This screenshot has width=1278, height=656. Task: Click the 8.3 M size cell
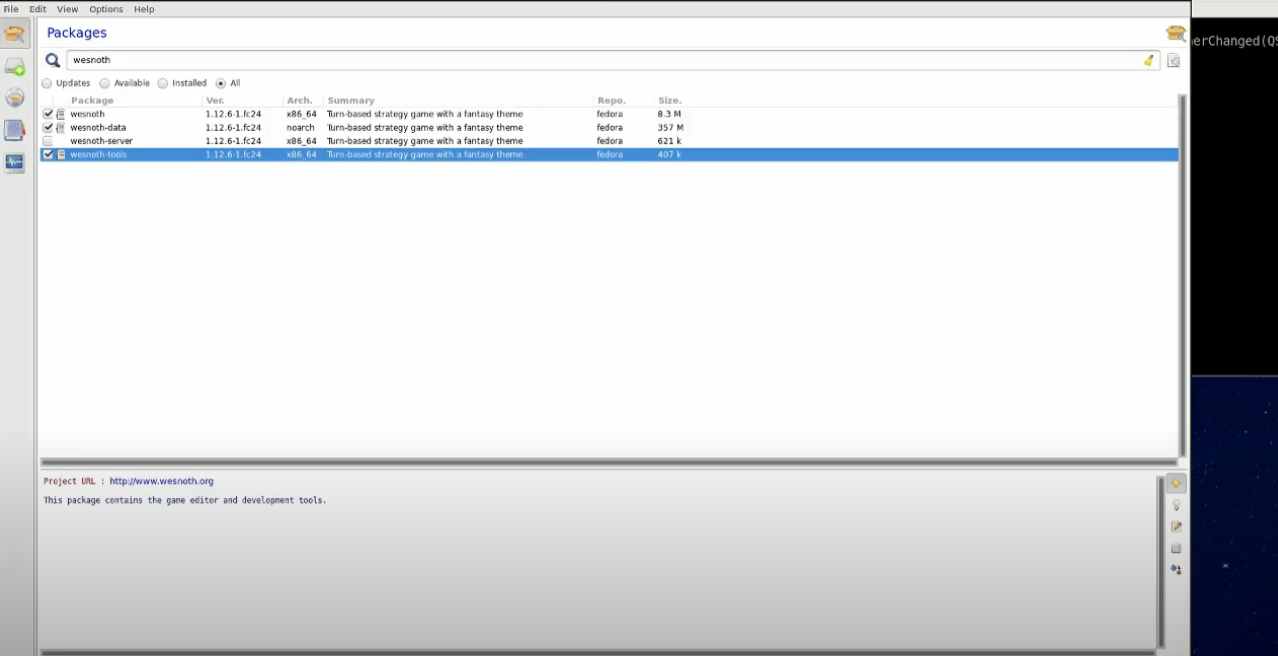(x=670, y=114)
